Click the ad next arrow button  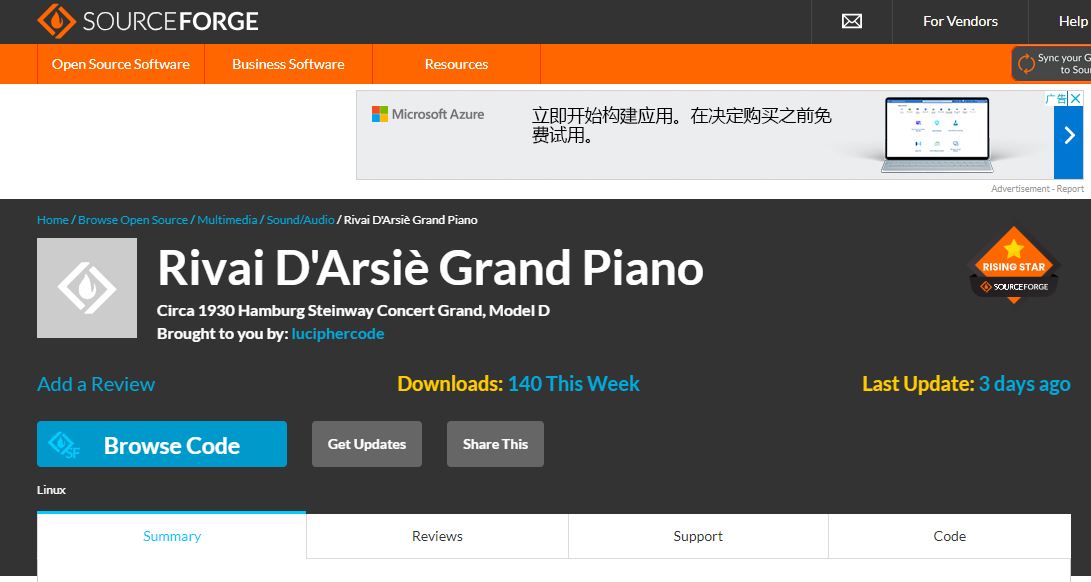pos(1069,135)
